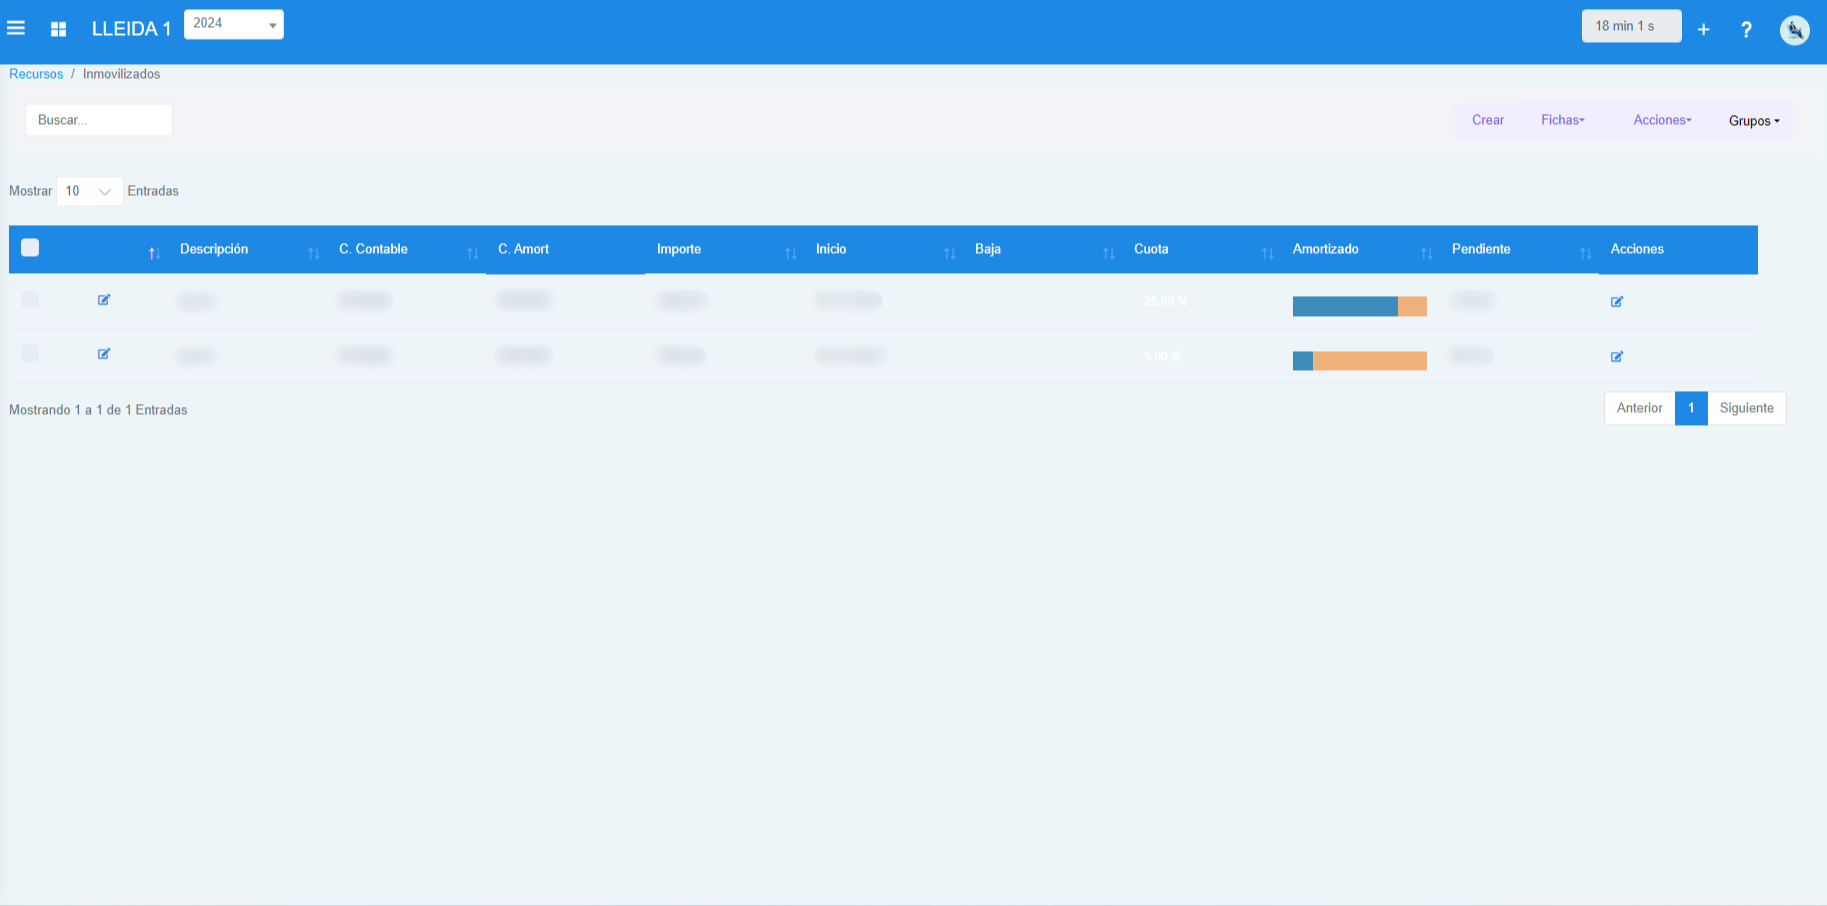Expand the Mostrar entries count dropdown

click(89, 191)
